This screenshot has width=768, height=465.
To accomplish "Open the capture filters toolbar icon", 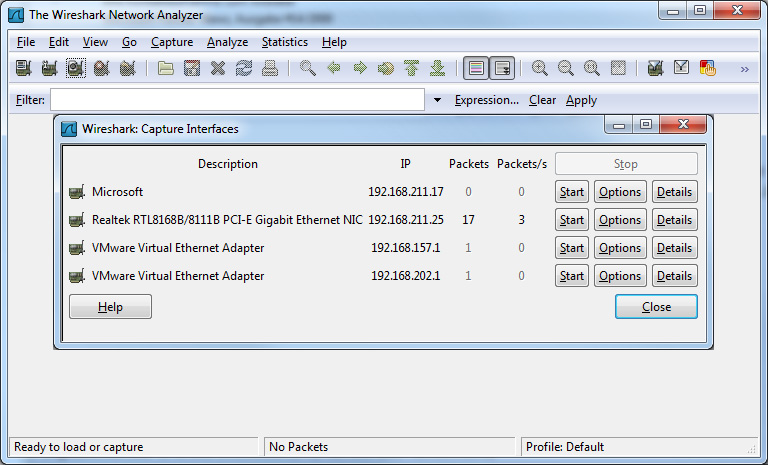I will coord(655,68).
